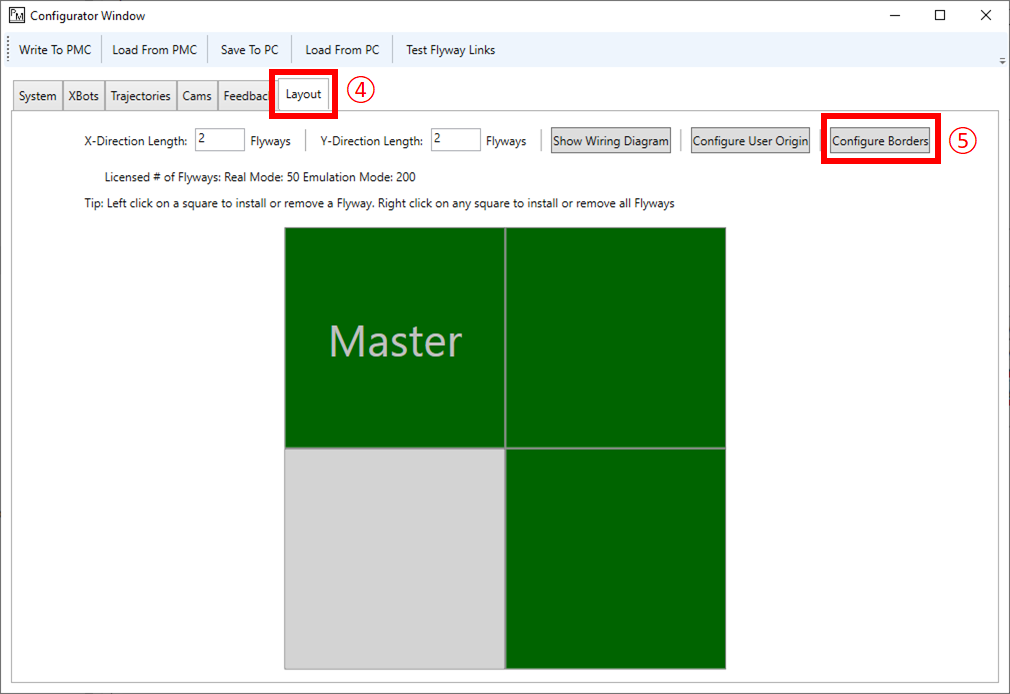Click the X-Direction Length input field

219,140
